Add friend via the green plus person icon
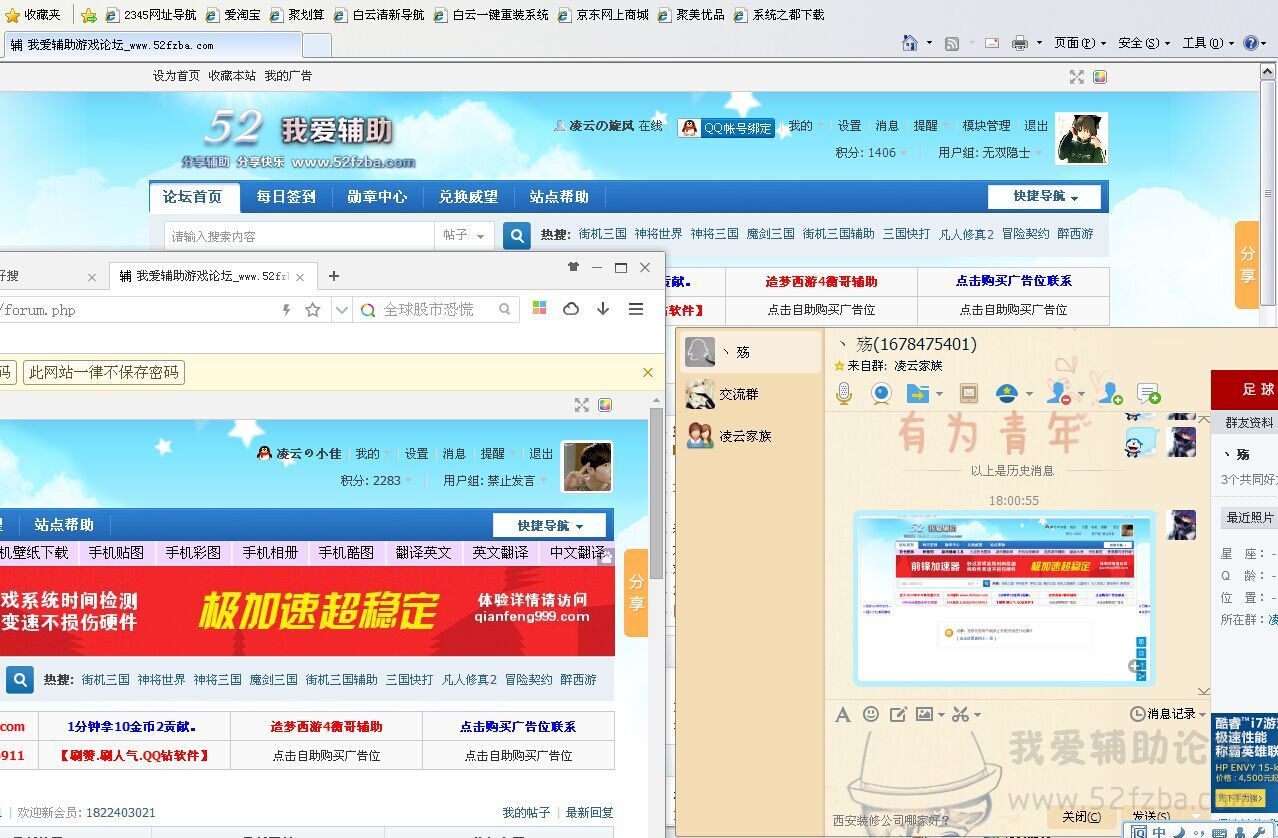 1110,394
